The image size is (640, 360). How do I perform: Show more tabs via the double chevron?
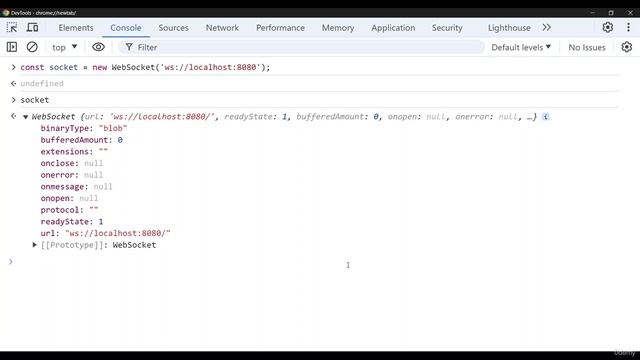[547, 27]
